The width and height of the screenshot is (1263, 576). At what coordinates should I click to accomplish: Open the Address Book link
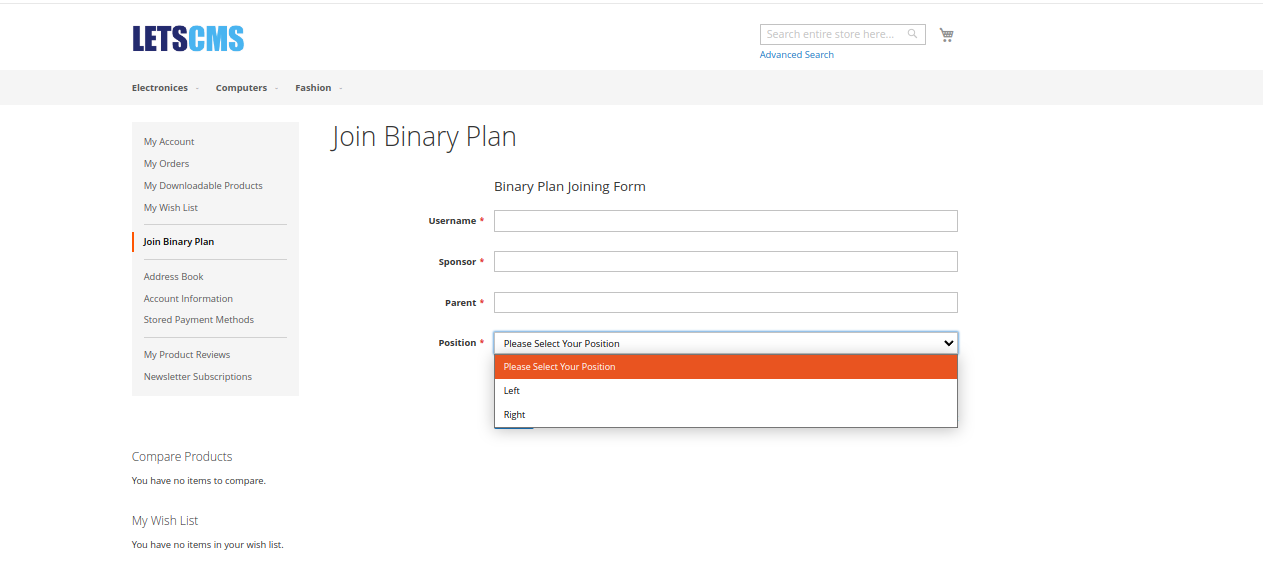[x=173, y=277]
